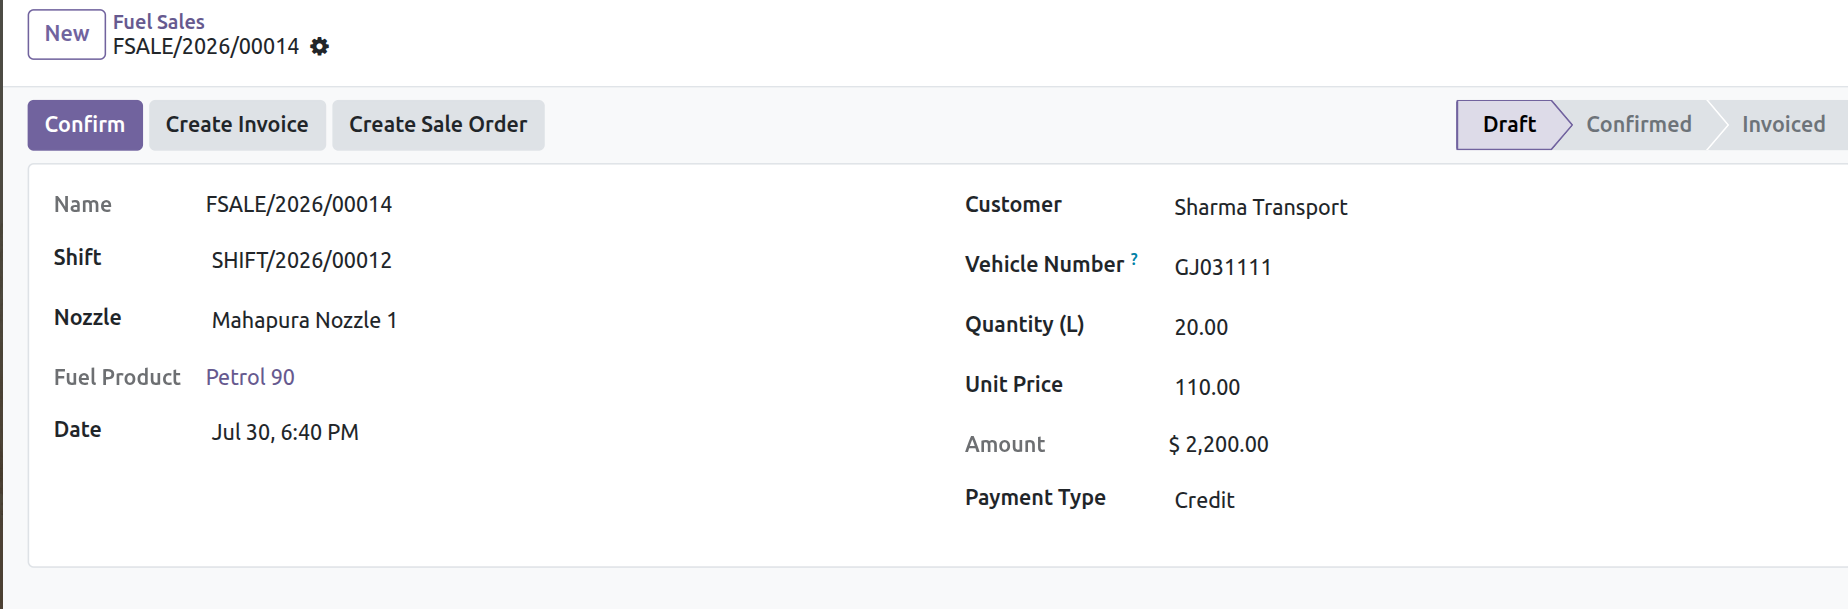
Task: Click the Amount label
Action: (x=1004, y=444)
